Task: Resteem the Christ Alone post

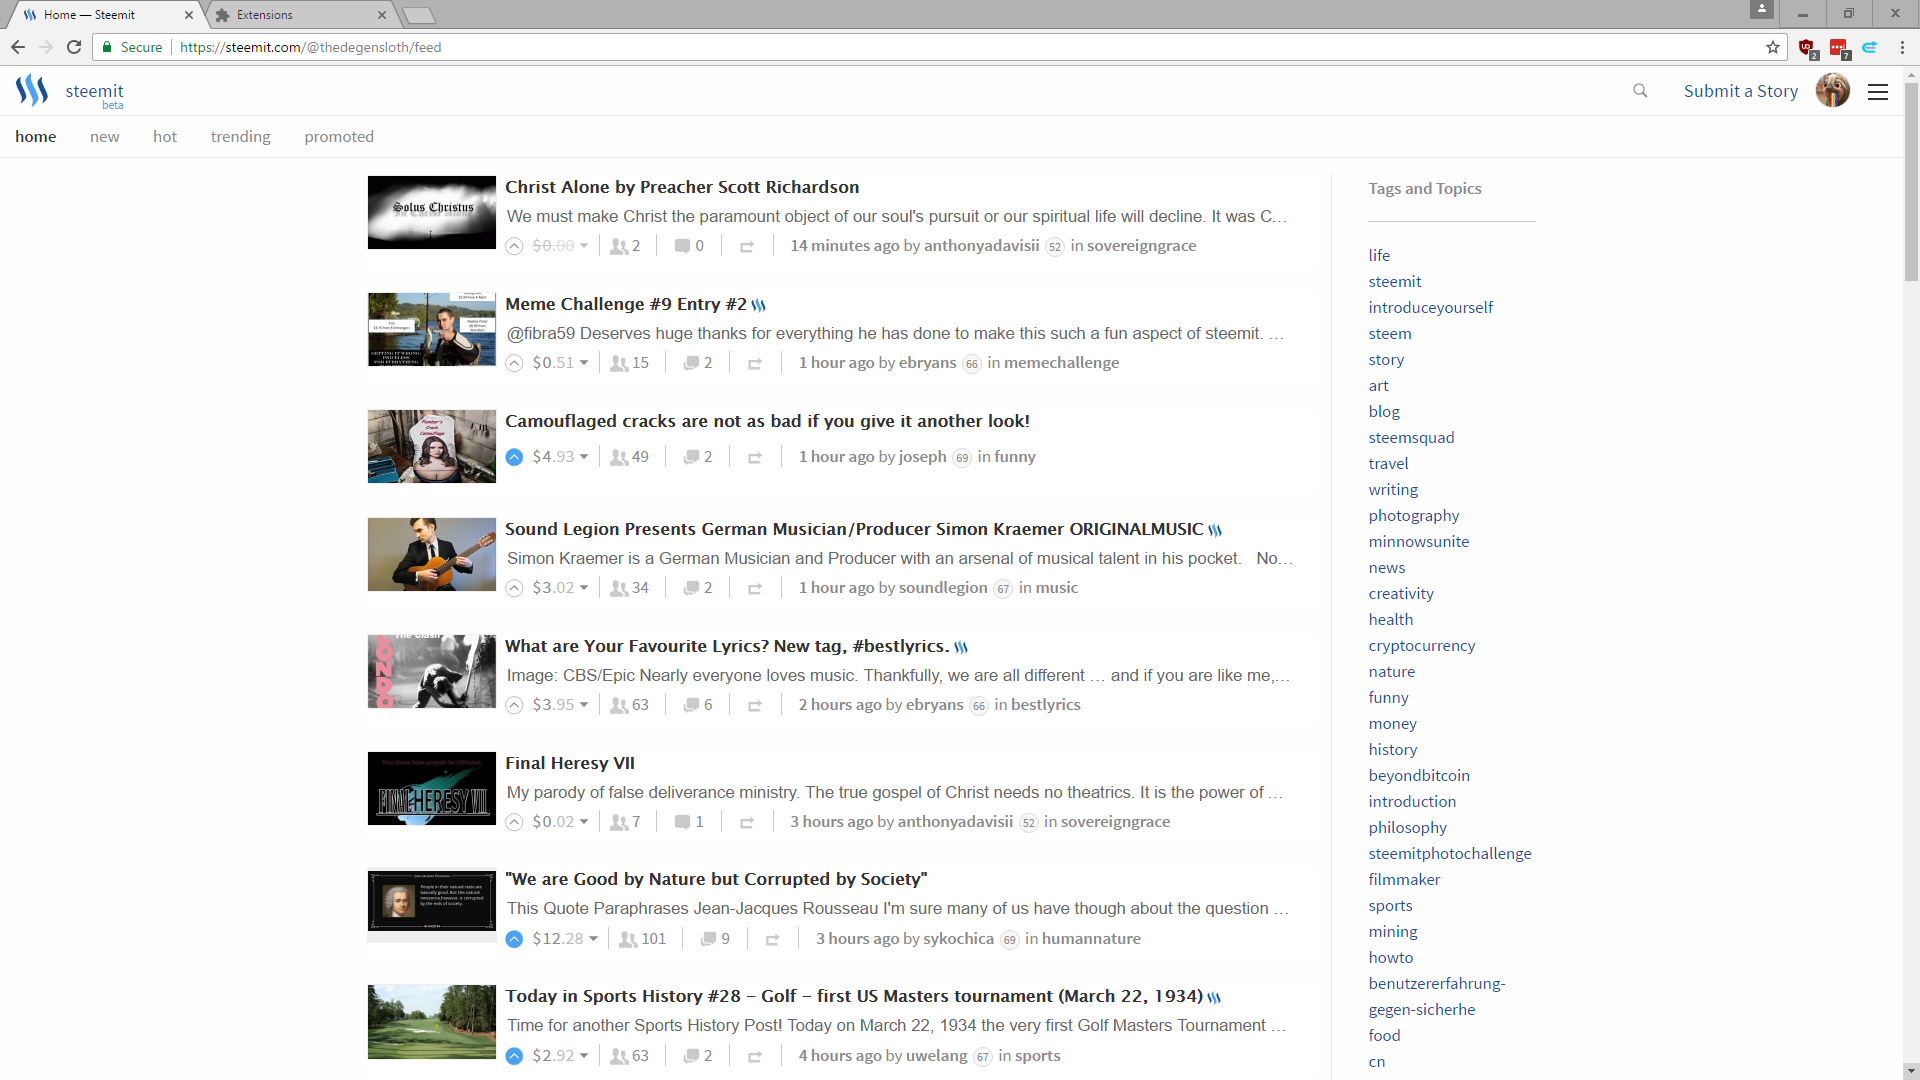Action: pos(747,247)
